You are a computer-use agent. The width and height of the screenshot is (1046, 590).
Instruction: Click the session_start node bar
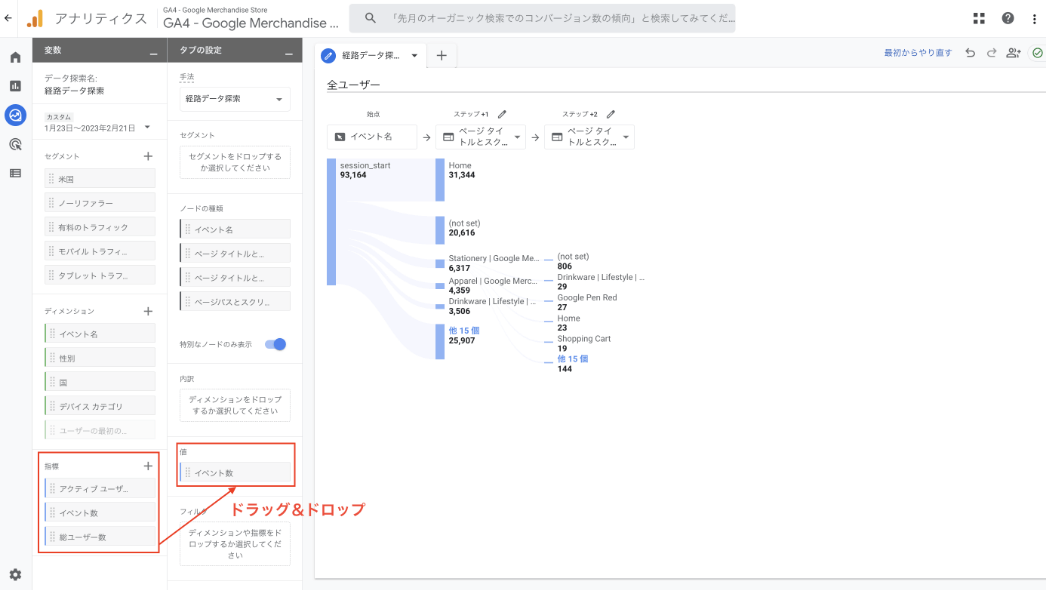[332, 222]
